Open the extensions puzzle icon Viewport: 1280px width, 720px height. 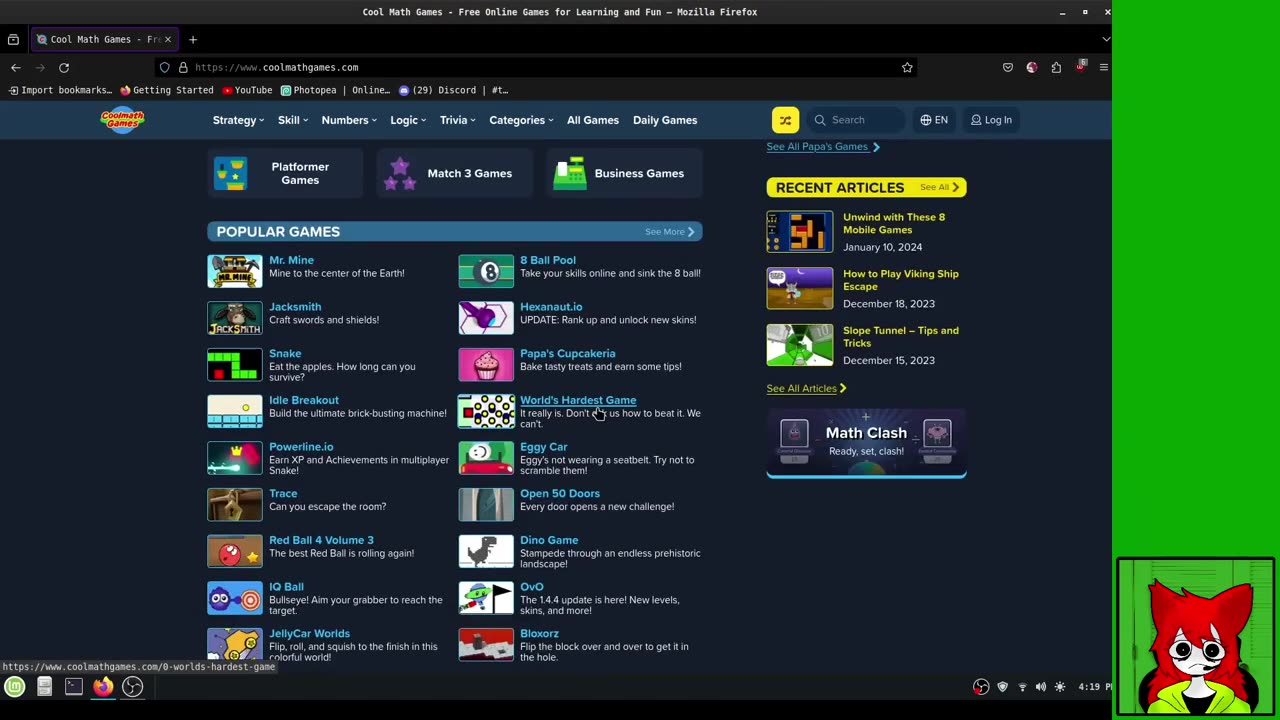pos(1056,67)
